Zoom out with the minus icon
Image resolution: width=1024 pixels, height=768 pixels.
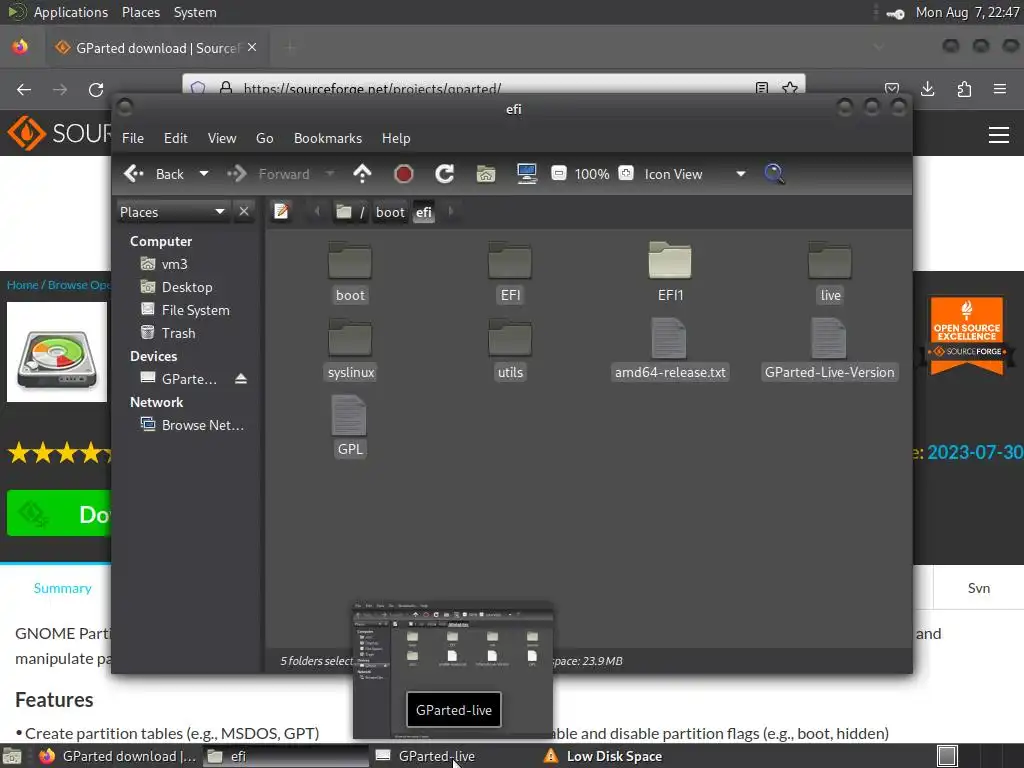[559, 174]
